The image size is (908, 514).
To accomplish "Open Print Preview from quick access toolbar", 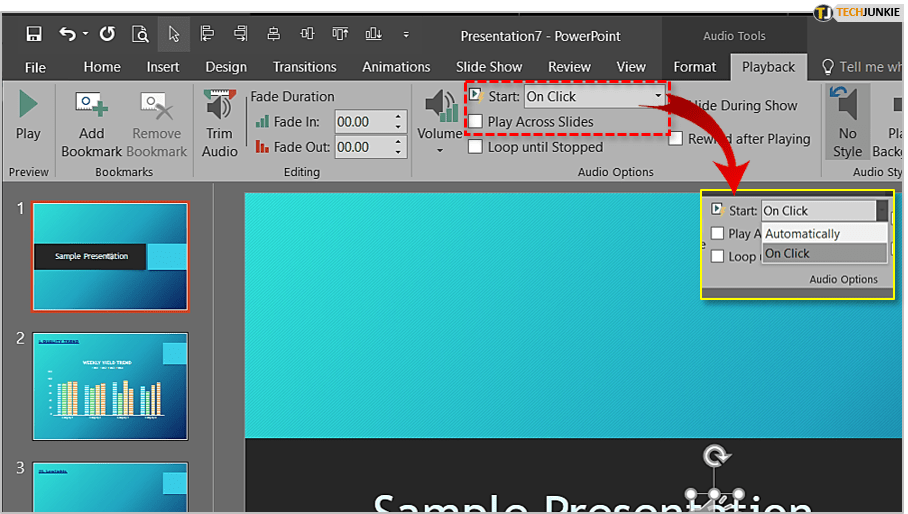I will coord(141,35).
